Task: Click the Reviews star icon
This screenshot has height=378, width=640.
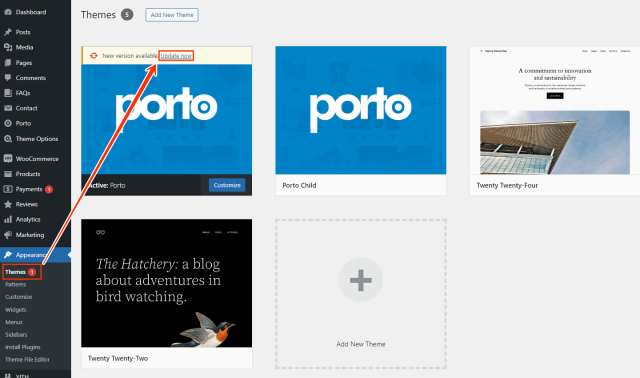Action: (x=8, y=204)
